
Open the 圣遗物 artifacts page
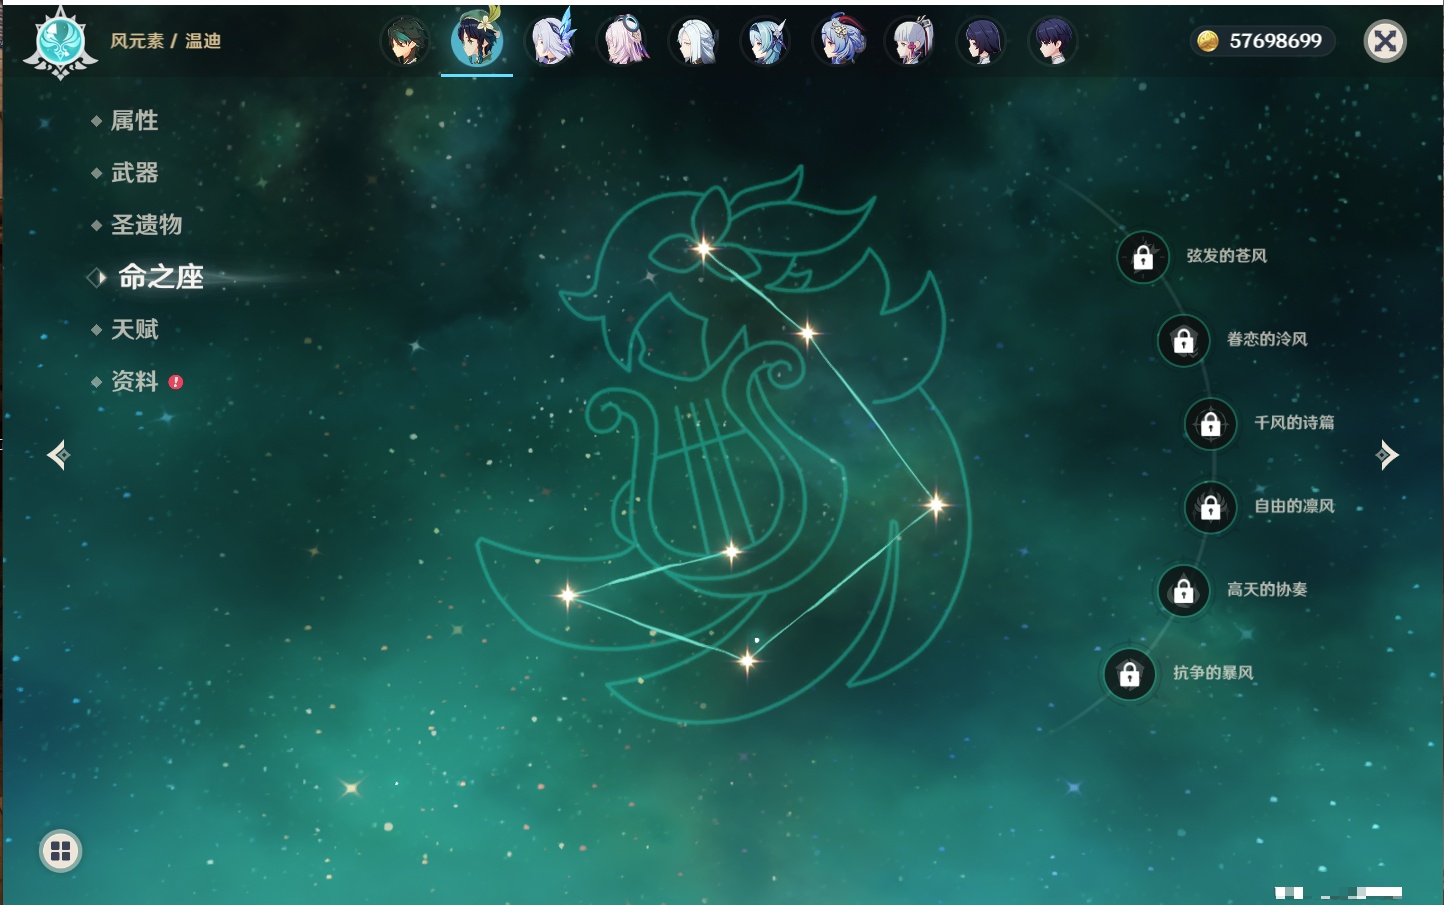click(x=146, y=225)
